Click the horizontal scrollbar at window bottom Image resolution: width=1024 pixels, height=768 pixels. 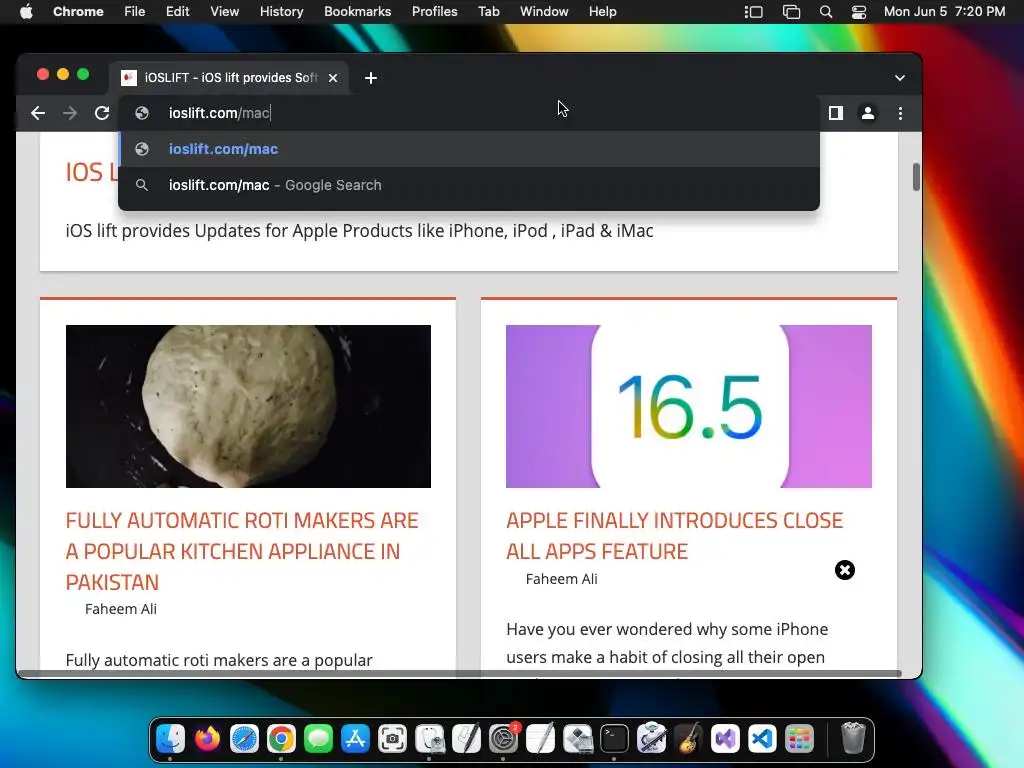click(460, 673)
